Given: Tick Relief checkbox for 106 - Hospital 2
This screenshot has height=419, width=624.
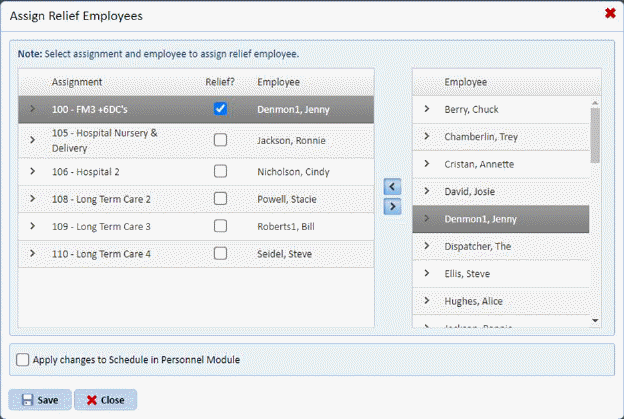Looking at the screenshot, I should coord(220,171).
